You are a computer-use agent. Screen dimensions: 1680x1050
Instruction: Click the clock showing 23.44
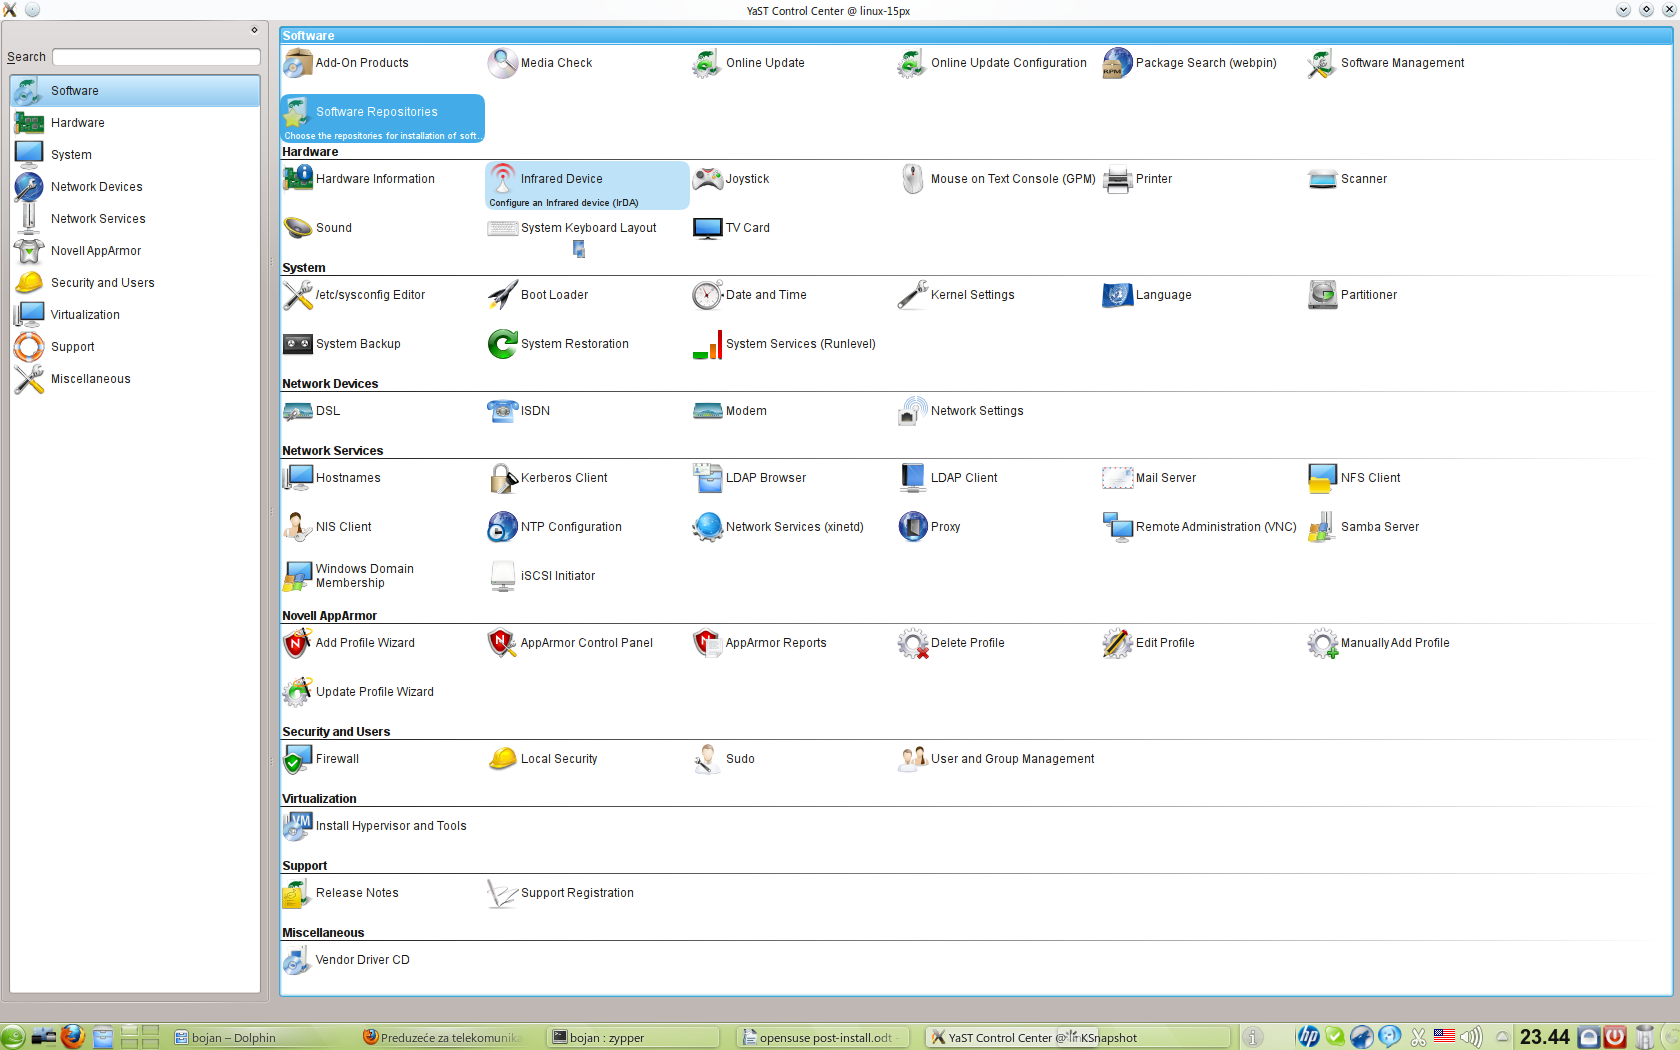coord(1544,1037)
